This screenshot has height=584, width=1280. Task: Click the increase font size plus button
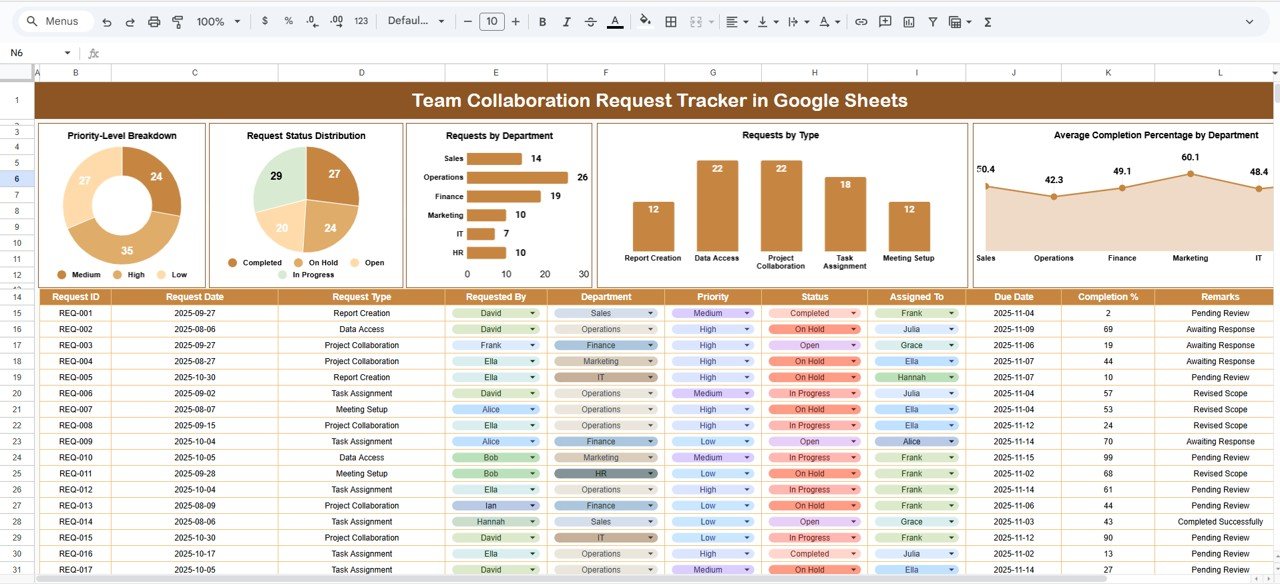click(x=516, y=21)
